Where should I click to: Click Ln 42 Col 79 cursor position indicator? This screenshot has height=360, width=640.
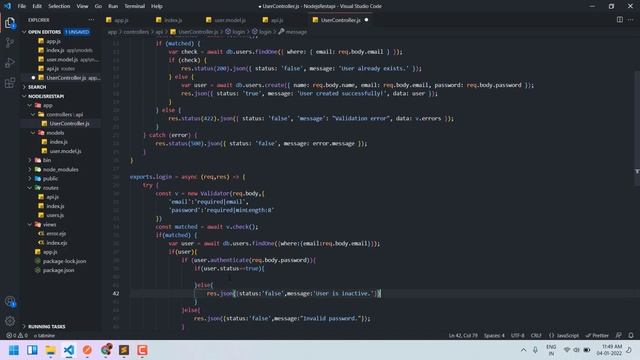point(463,336)
